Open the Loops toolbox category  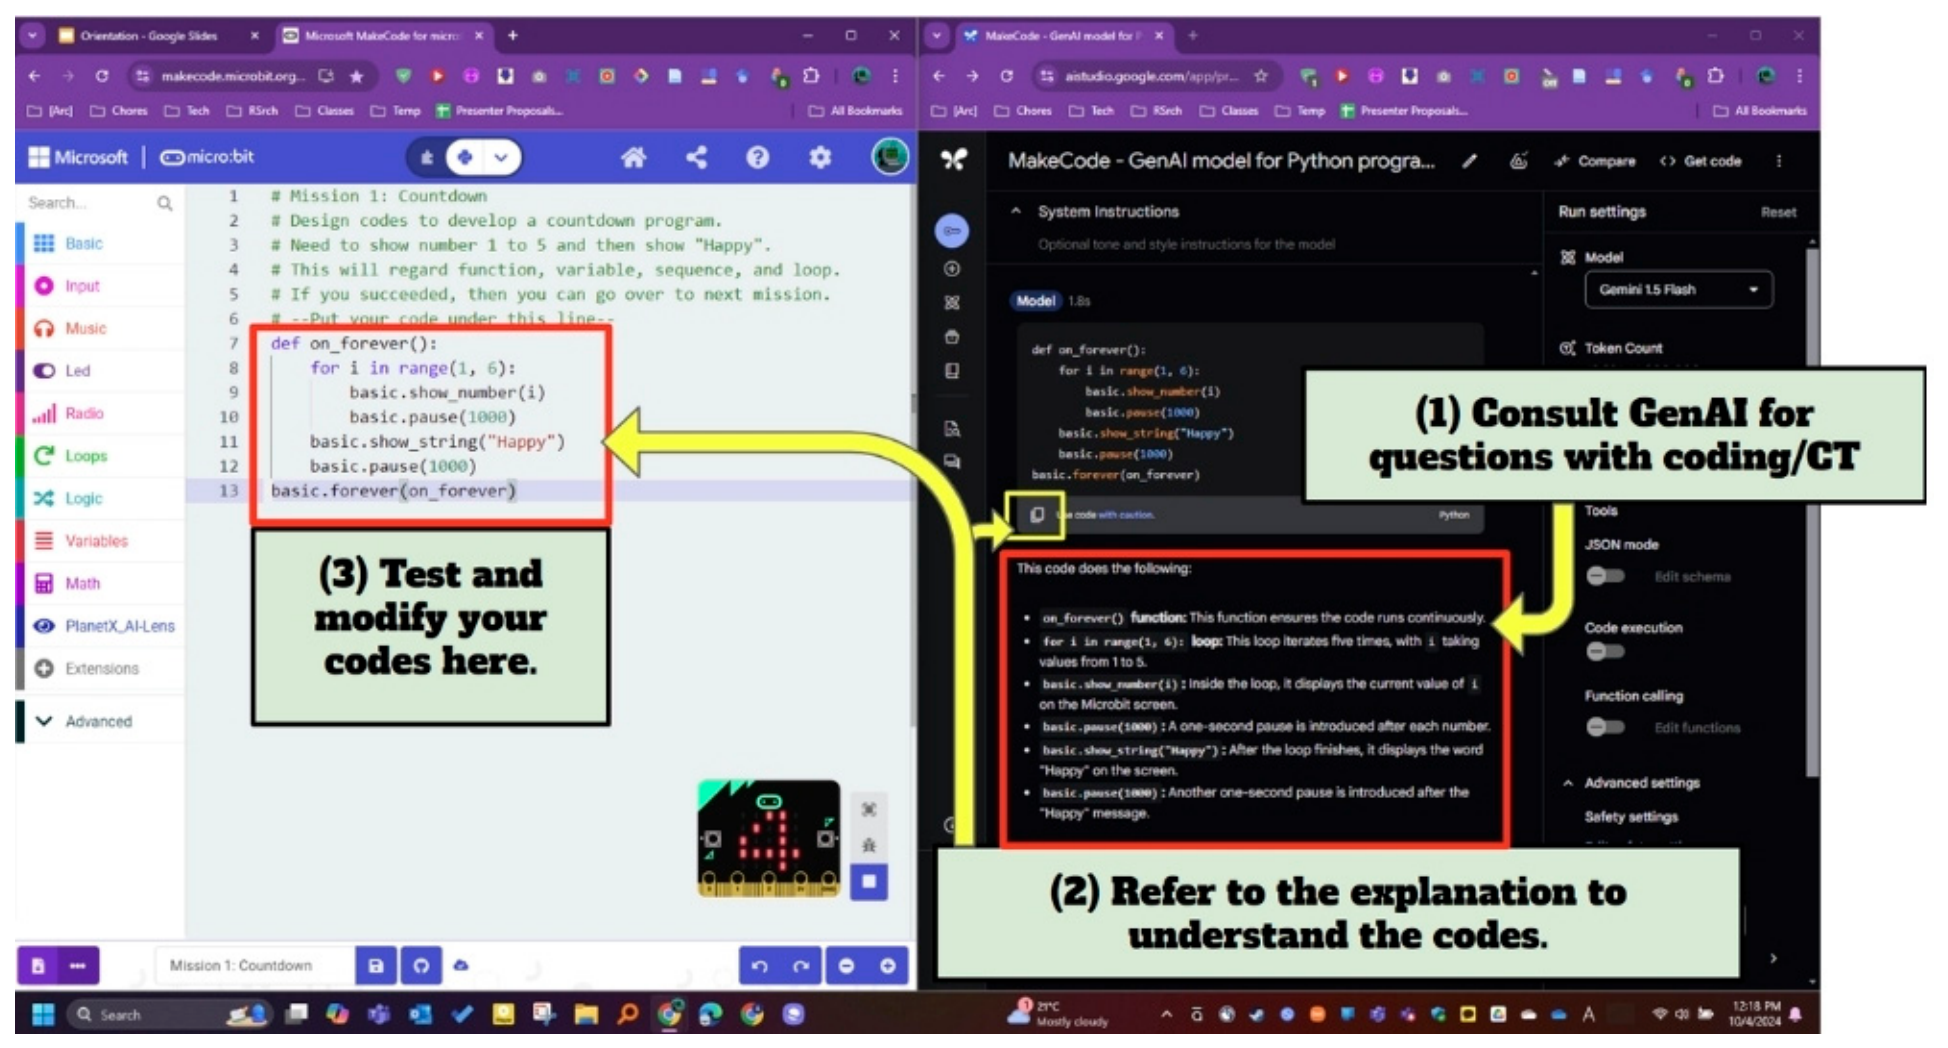click(101, 456)
